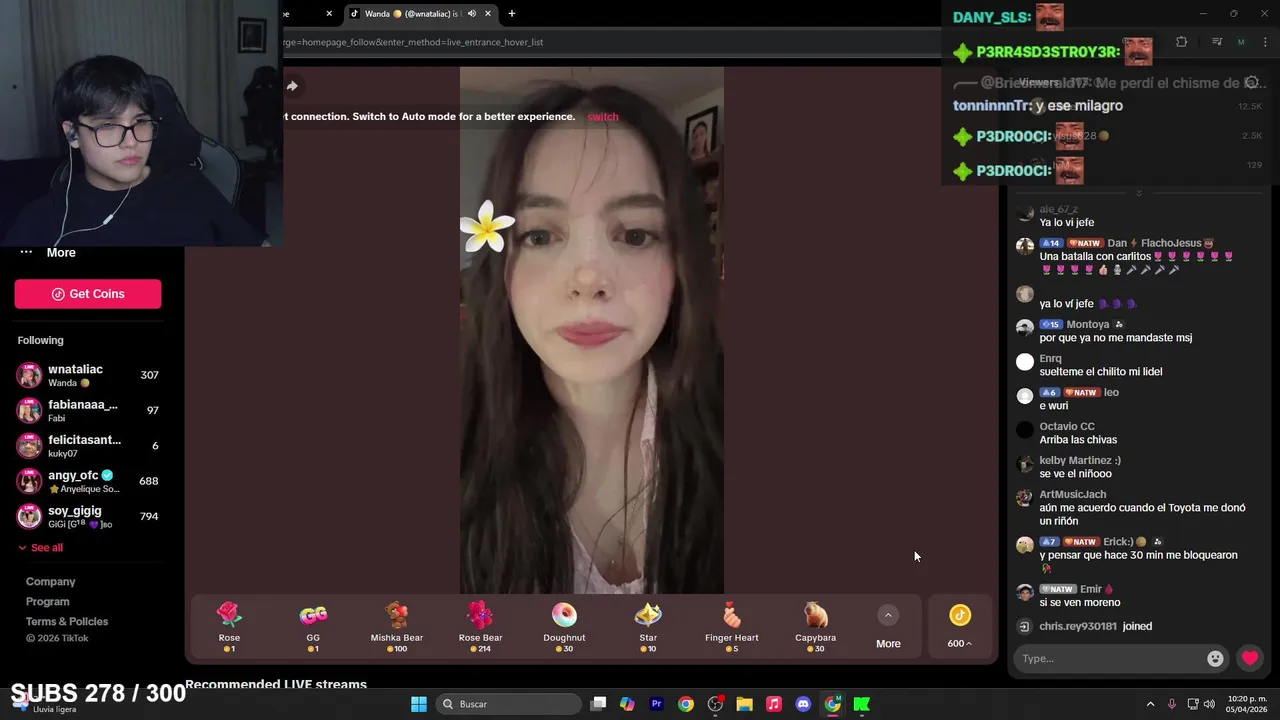1280x720 pixels.
Task: Send the GG gift
Action: 313,627
